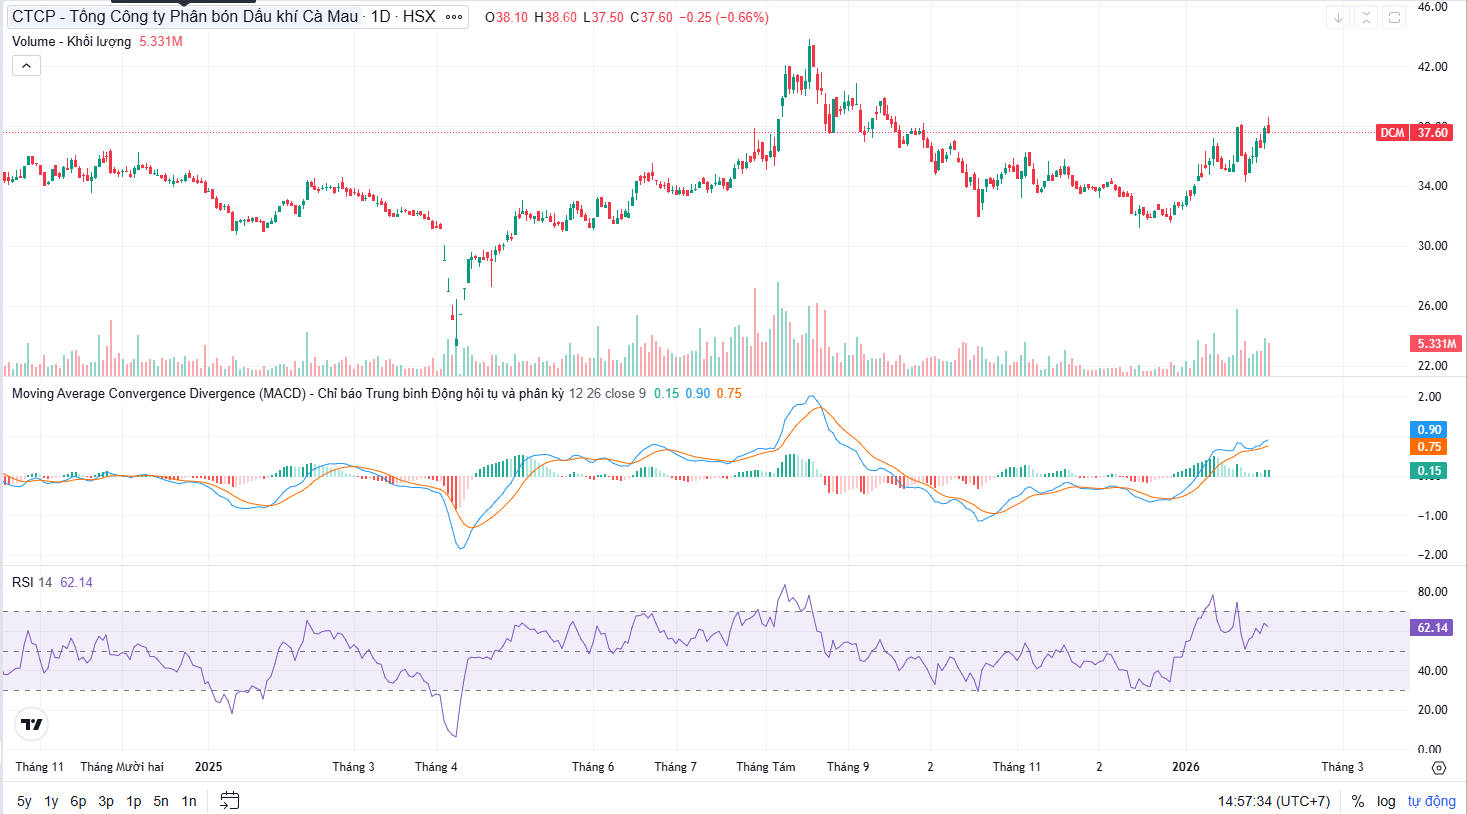Open the timezone menu showing UTC+7
This screenshot has width=1467, height=814.
[x=1274, y=801]
